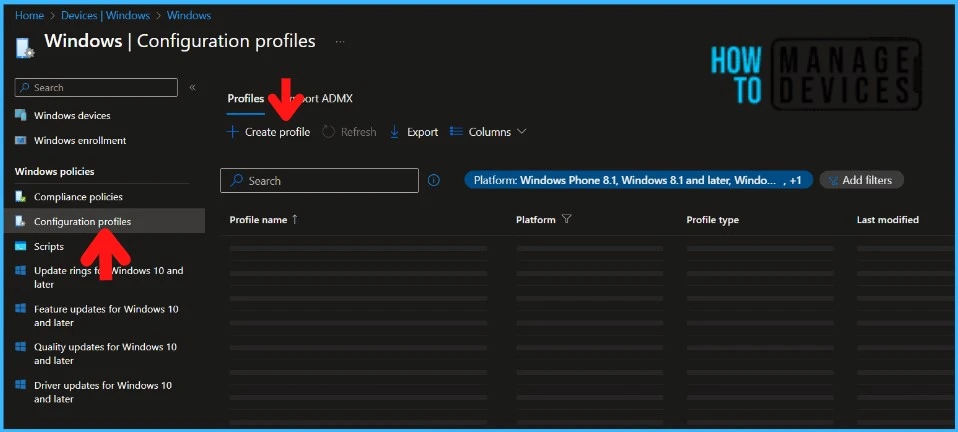The image size is (958, 432).
Task: Focus the sidebar Search box
Action: (96, 87)
